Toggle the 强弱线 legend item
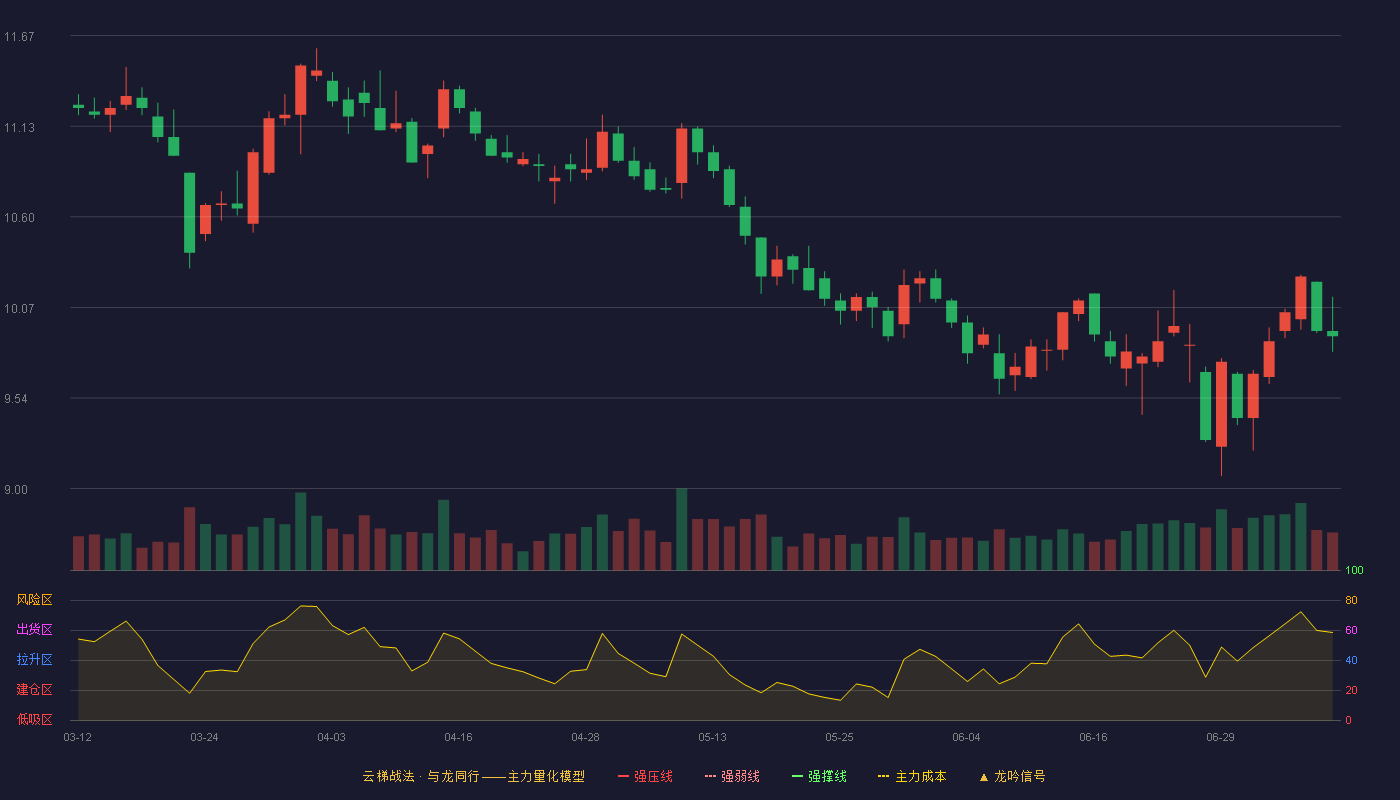Viewport: 1400px width, 800px height. tap(732, 776)
